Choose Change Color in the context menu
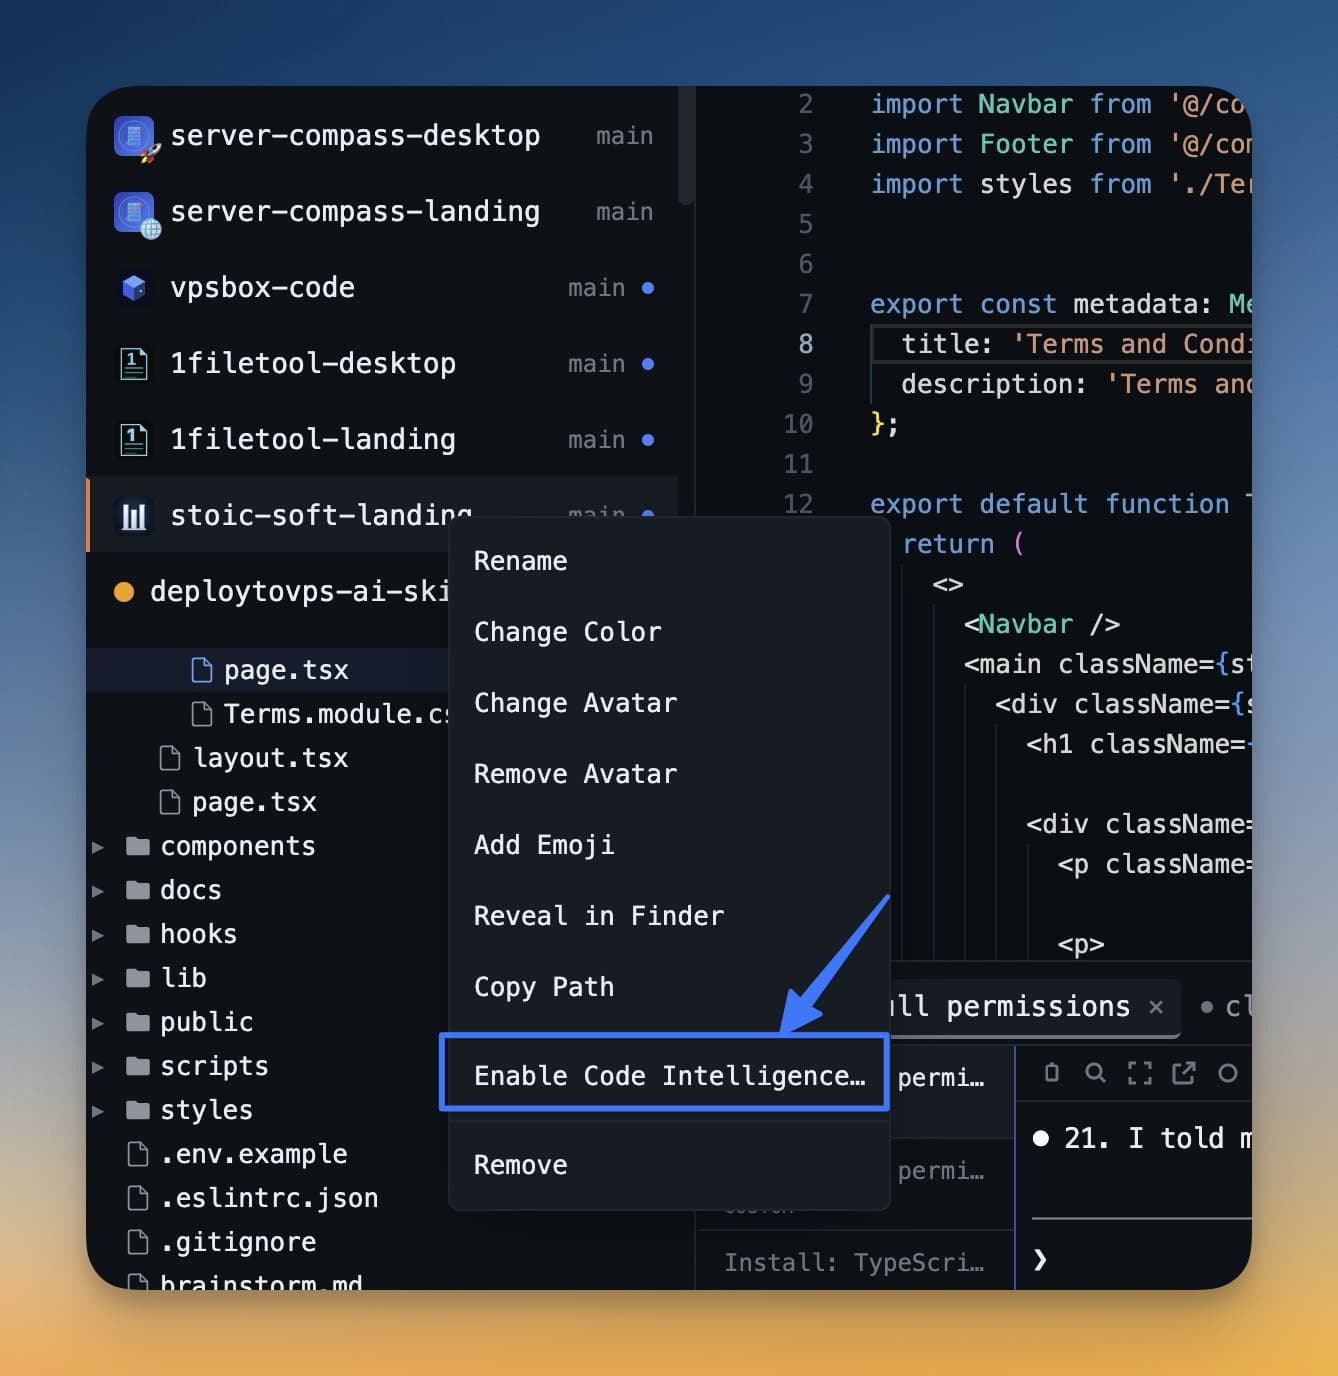 tap(567, 631)
